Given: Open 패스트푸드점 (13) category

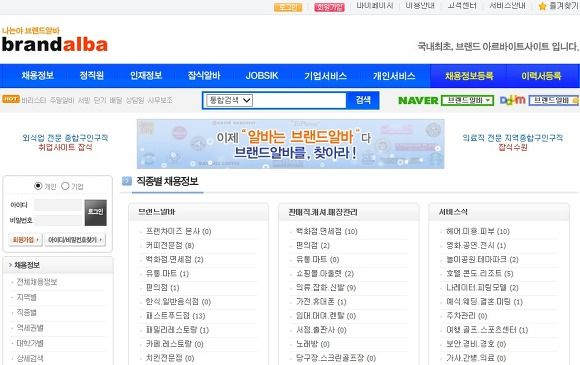Looking at the screenshot, I should coord(175,316).
